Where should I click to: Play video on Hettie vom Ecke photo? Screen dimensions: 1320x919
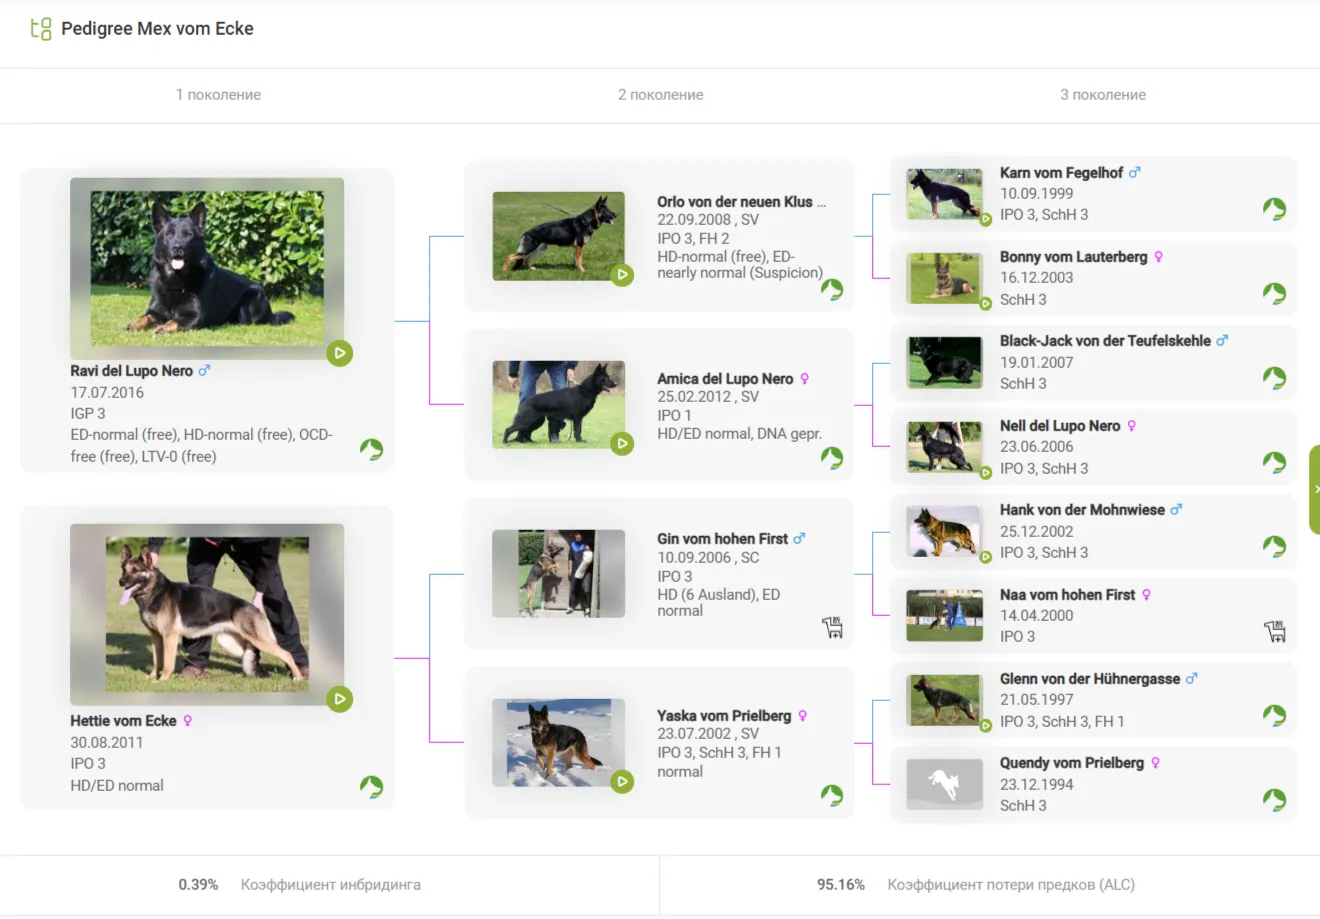pos(340,699)
